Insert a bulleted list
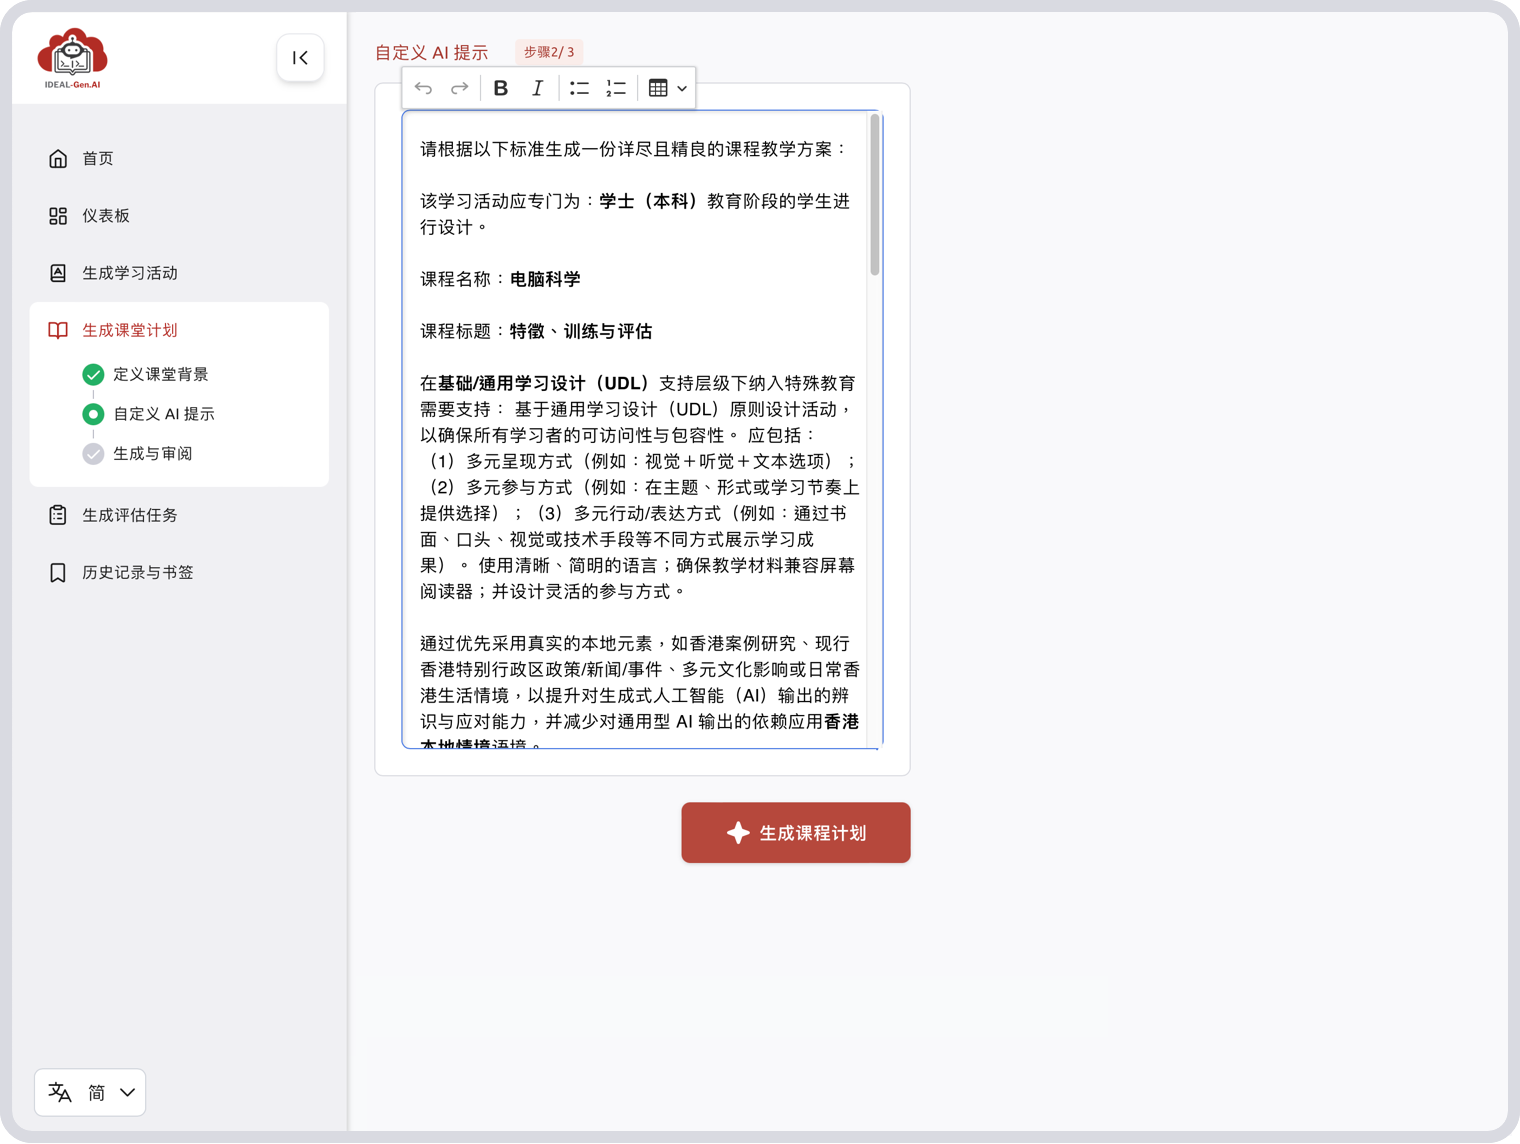The height and width of the screenshot is (1144, 1520). [x=579, y=88]
